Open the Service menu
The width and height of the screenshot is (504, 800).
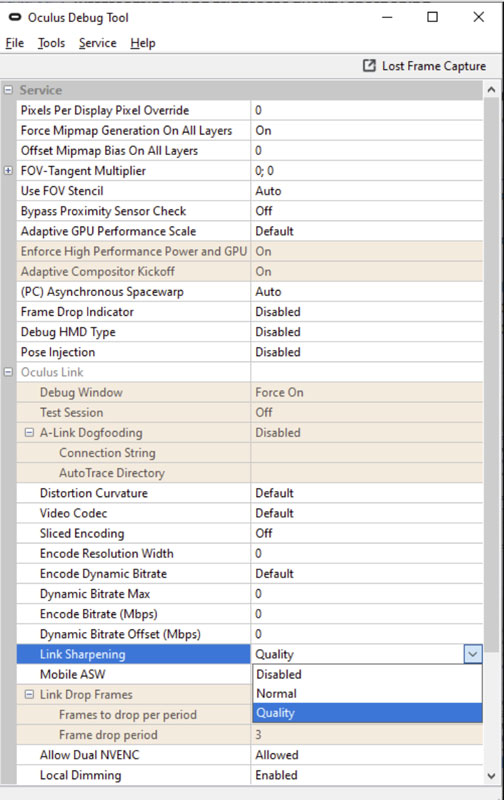tap(97, 43)
